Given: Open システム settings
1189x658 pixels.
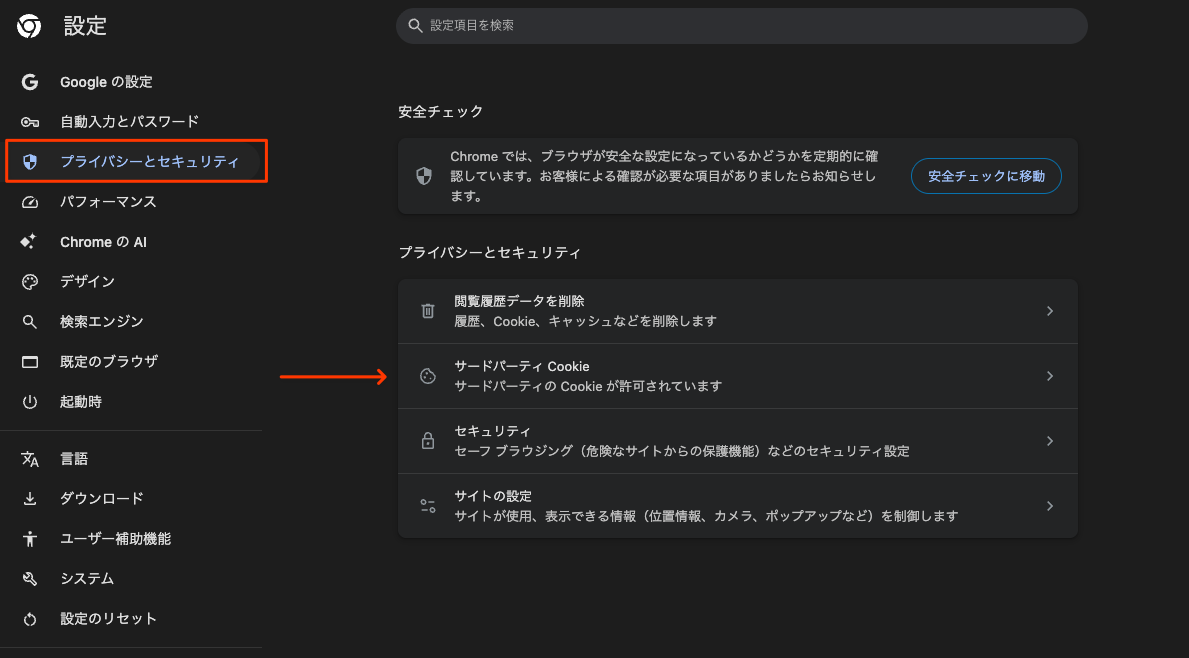Looking at the screenshot, I should coord(87,579).
